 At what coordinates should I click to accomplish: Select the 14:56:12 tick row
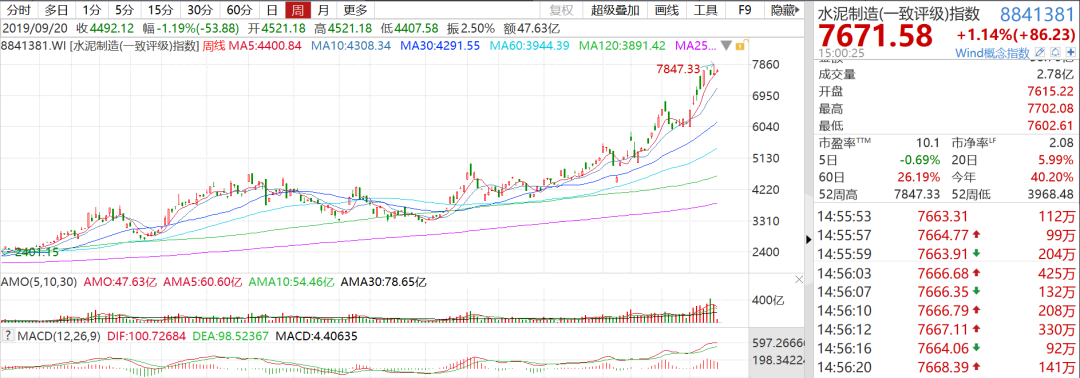point(946,330)
